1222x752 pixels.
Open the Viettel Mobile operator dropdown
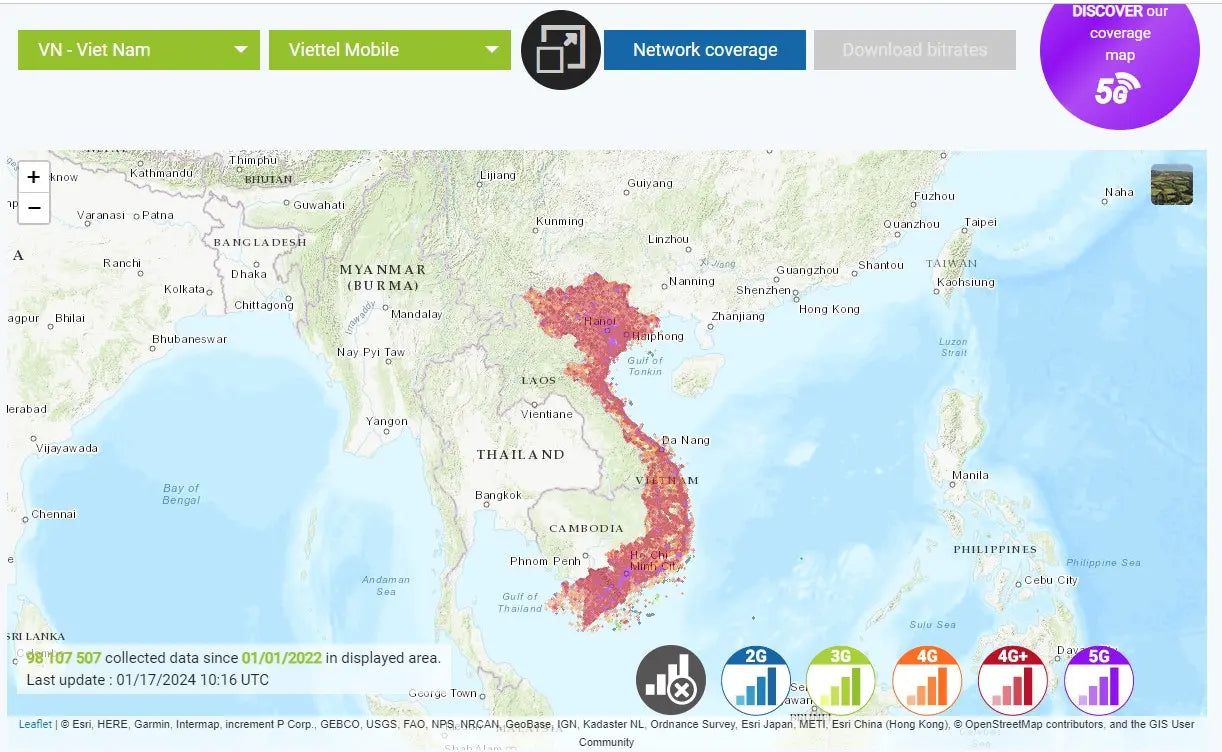[x=390, y=50]
